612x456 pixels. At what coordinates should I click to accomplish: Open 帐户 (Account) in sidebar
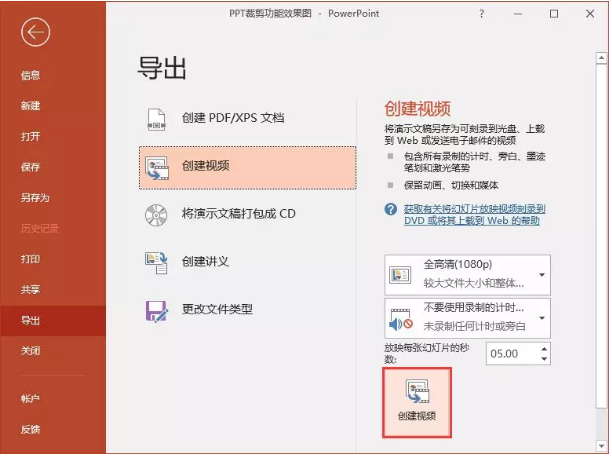[31, 399]
